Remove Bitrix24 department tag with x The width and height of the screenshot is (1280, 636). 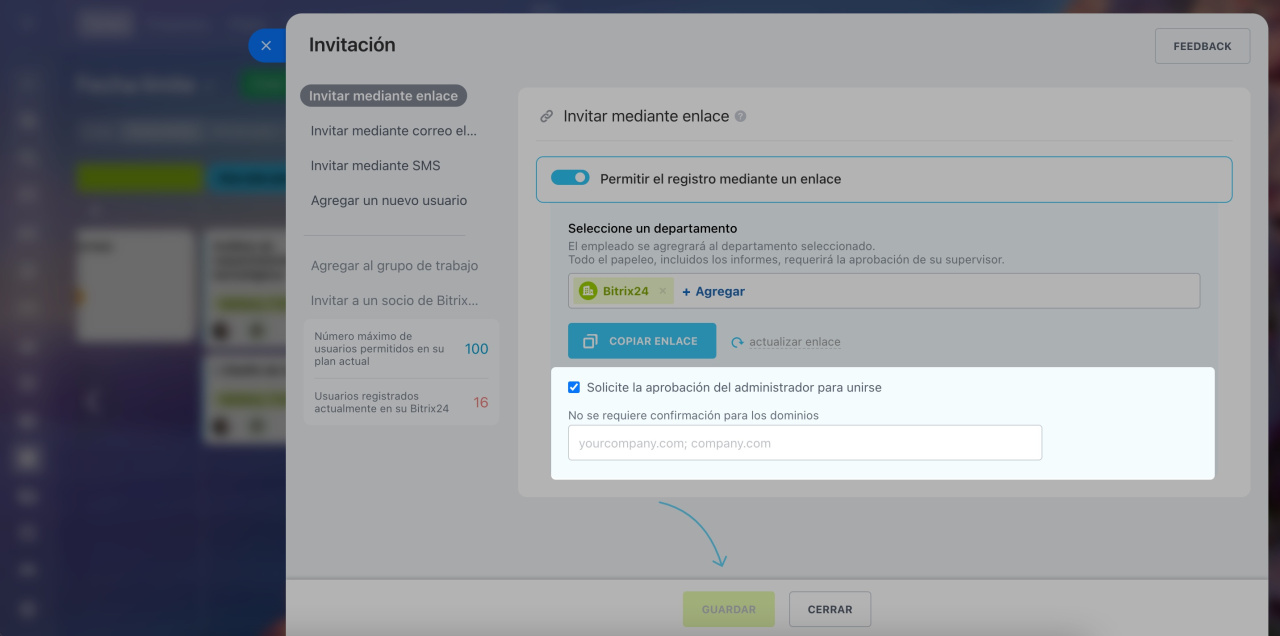662,291
